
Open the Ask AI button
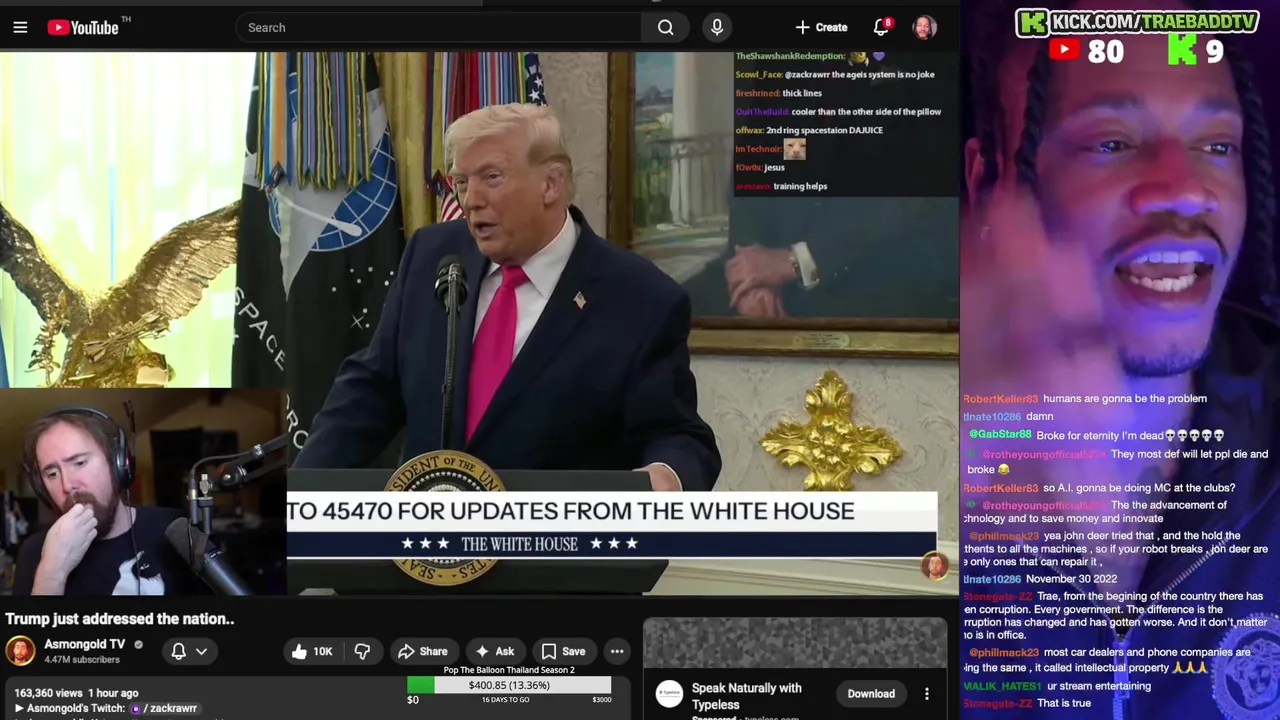click(495, 651)
